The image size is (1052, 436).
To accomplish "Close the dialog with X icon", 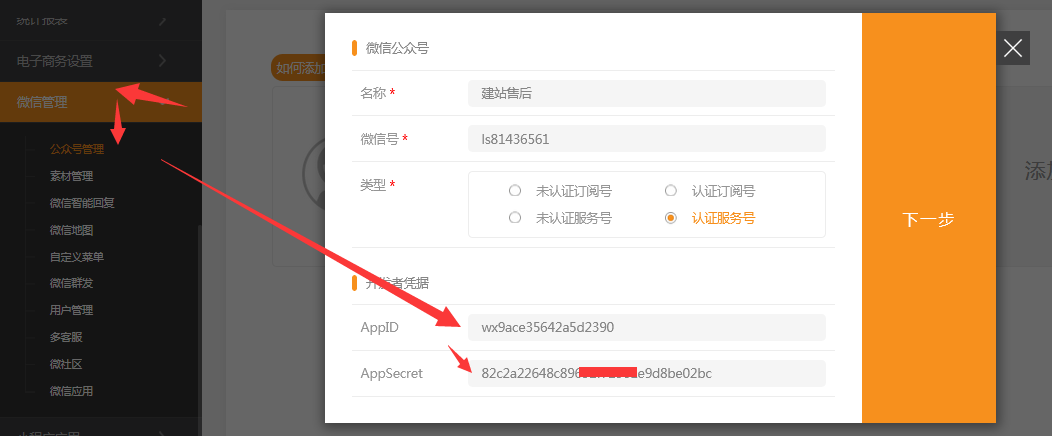I will point(1013,48).
